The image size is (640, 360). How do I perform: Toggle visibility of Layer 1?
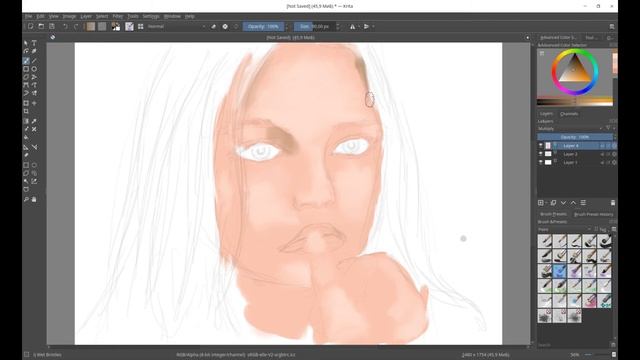point(541,162)
